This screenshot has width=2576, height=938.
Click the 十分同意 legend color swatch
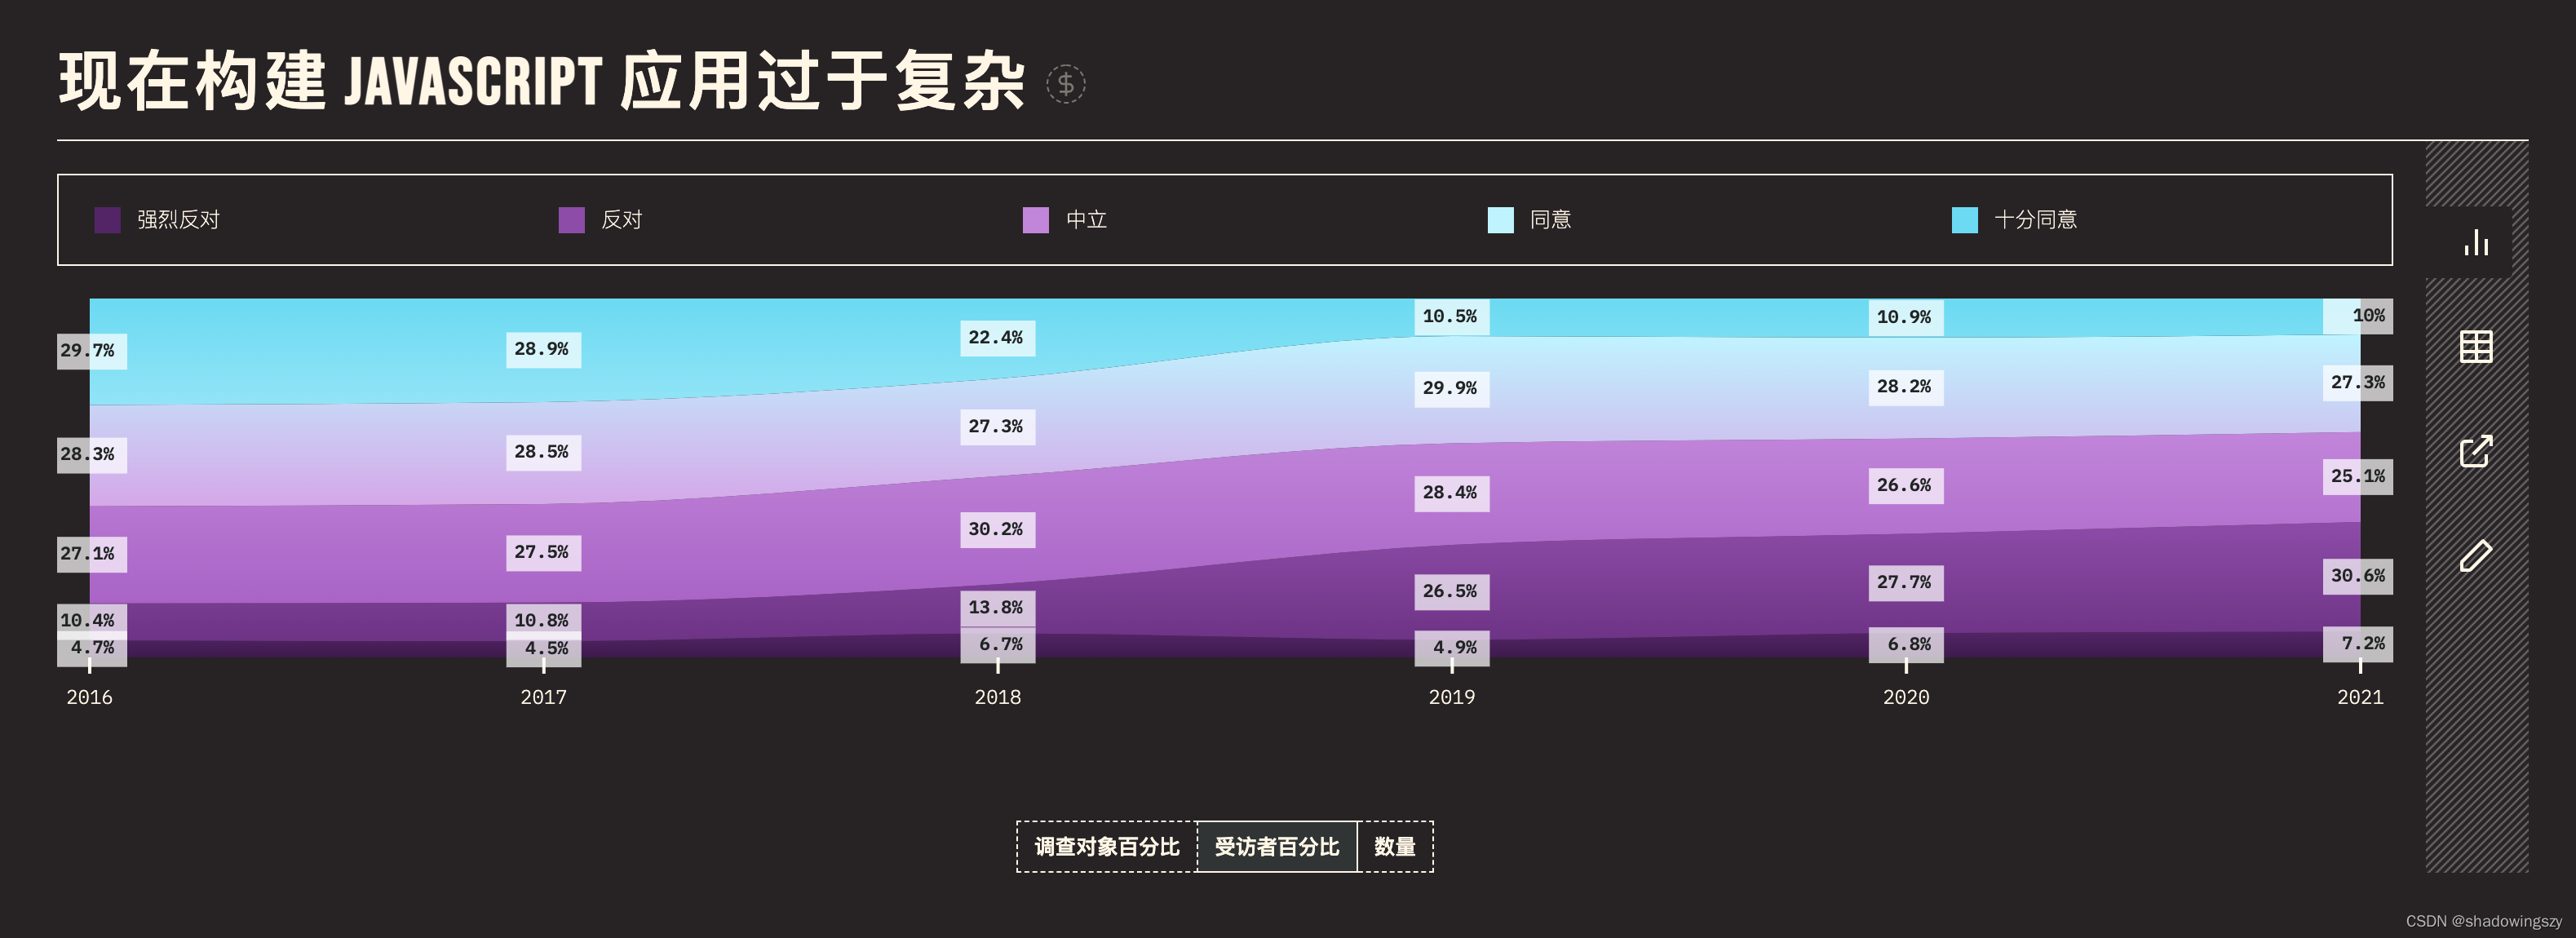point(1964,220)
